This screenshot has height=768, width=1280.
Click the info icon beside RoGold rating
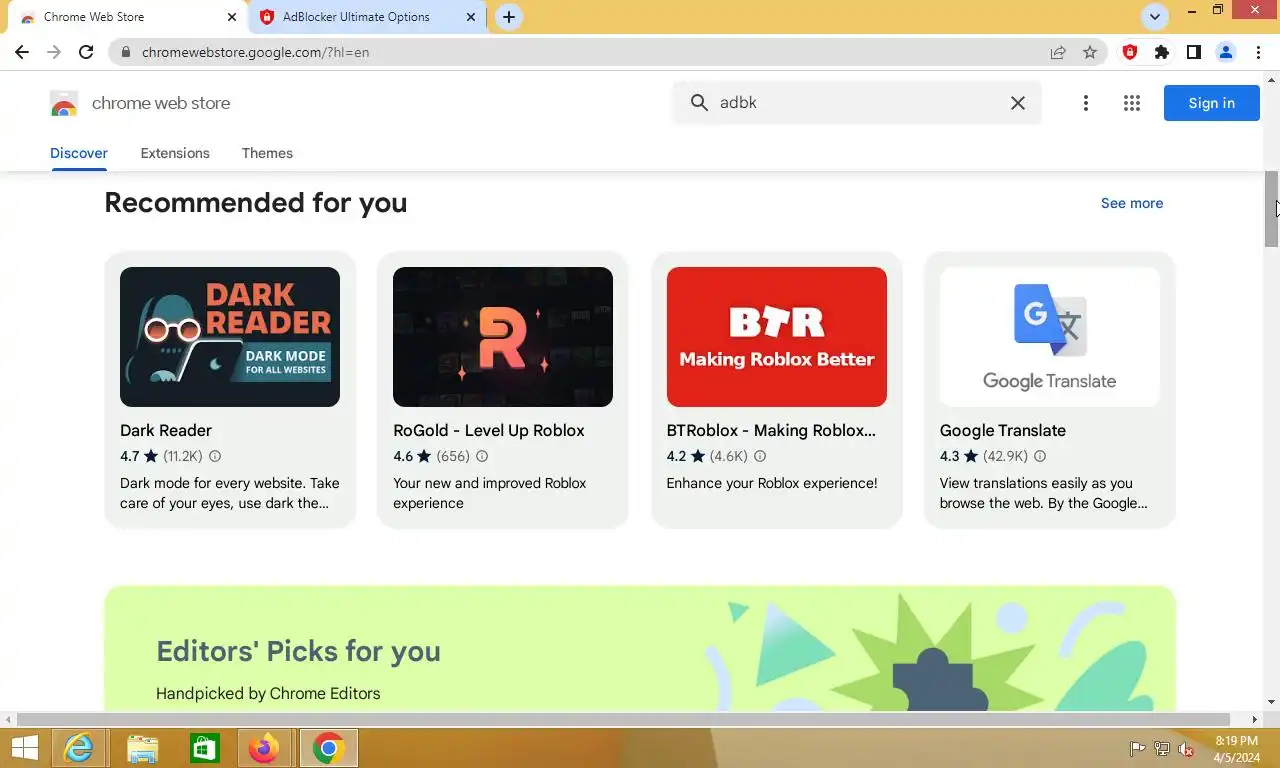[482, 456]
